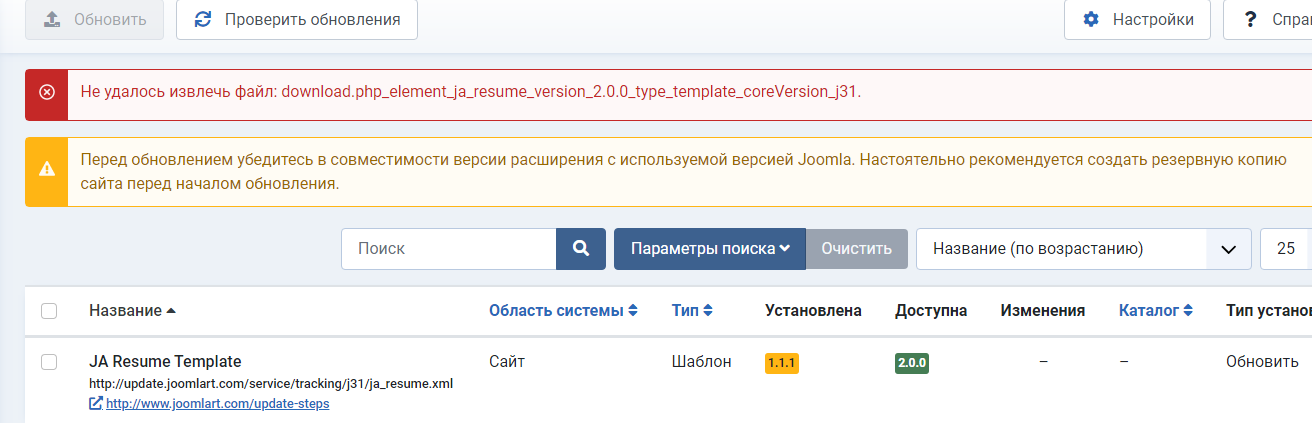The height and width of the screenshot is (423, 1312).
Task: Sort by Тип column header
Action: (x=692, y=311)
